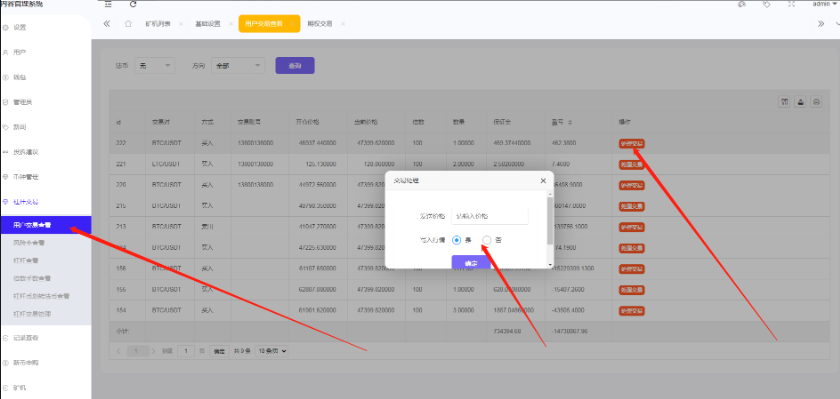Click the print icon above the table
The image size is (840, 399).
point(816,102)
